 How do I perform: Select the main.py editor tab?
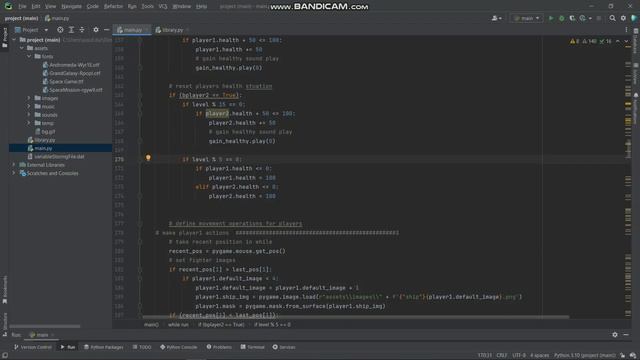[132, 30]
